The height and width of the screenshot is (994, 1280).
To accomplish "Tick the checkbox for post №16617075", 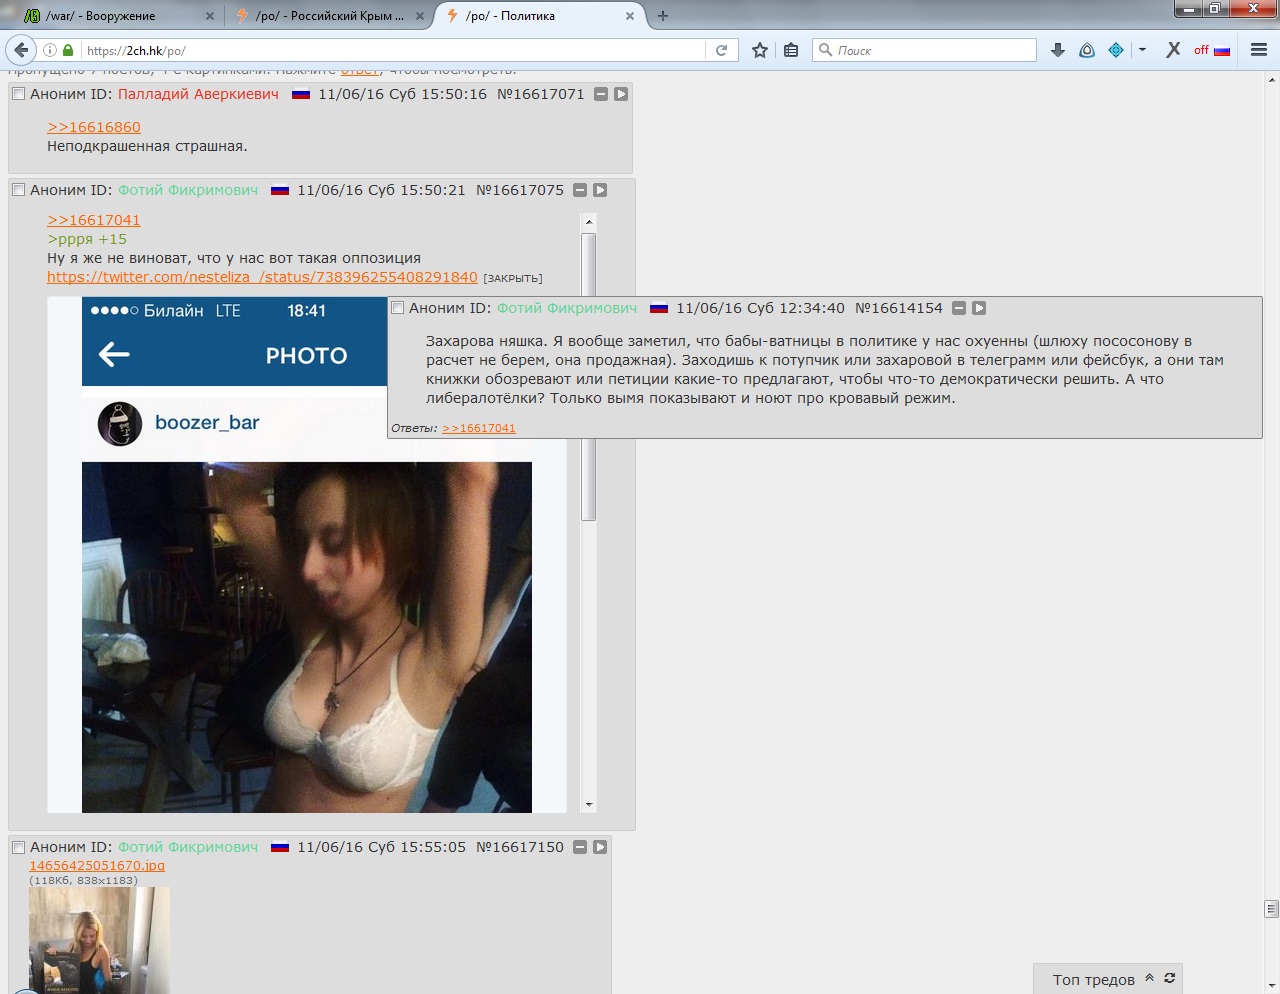I will (18, 190).
